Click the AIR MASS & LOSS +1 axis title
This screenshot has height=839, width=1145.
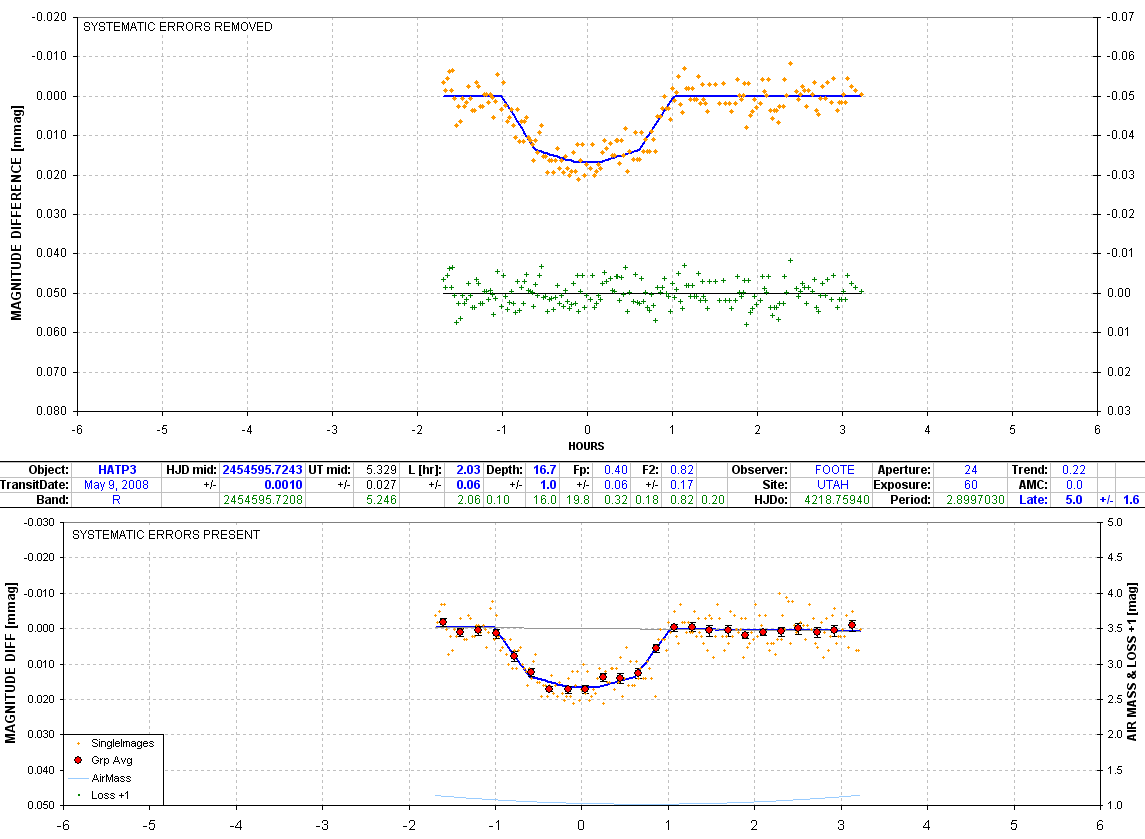pyautogui.click(x=1132, y=662)
